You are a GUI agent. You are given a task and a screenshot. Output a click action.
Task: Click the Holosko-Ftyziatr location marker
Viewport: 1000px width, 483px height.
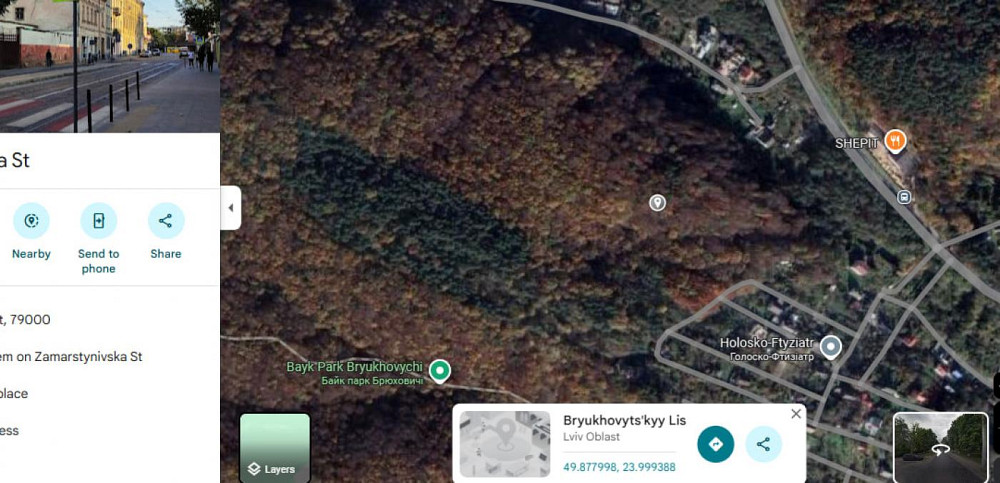[830, 348]
